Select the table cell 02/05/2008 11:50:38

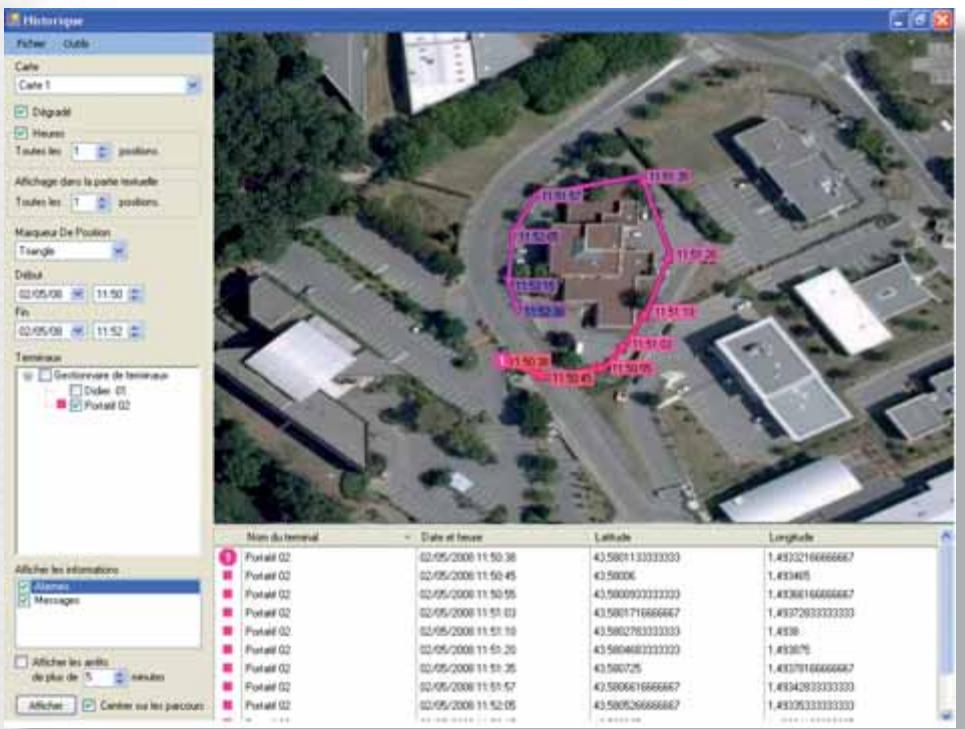pyautogui.click(x=468, y=557)
